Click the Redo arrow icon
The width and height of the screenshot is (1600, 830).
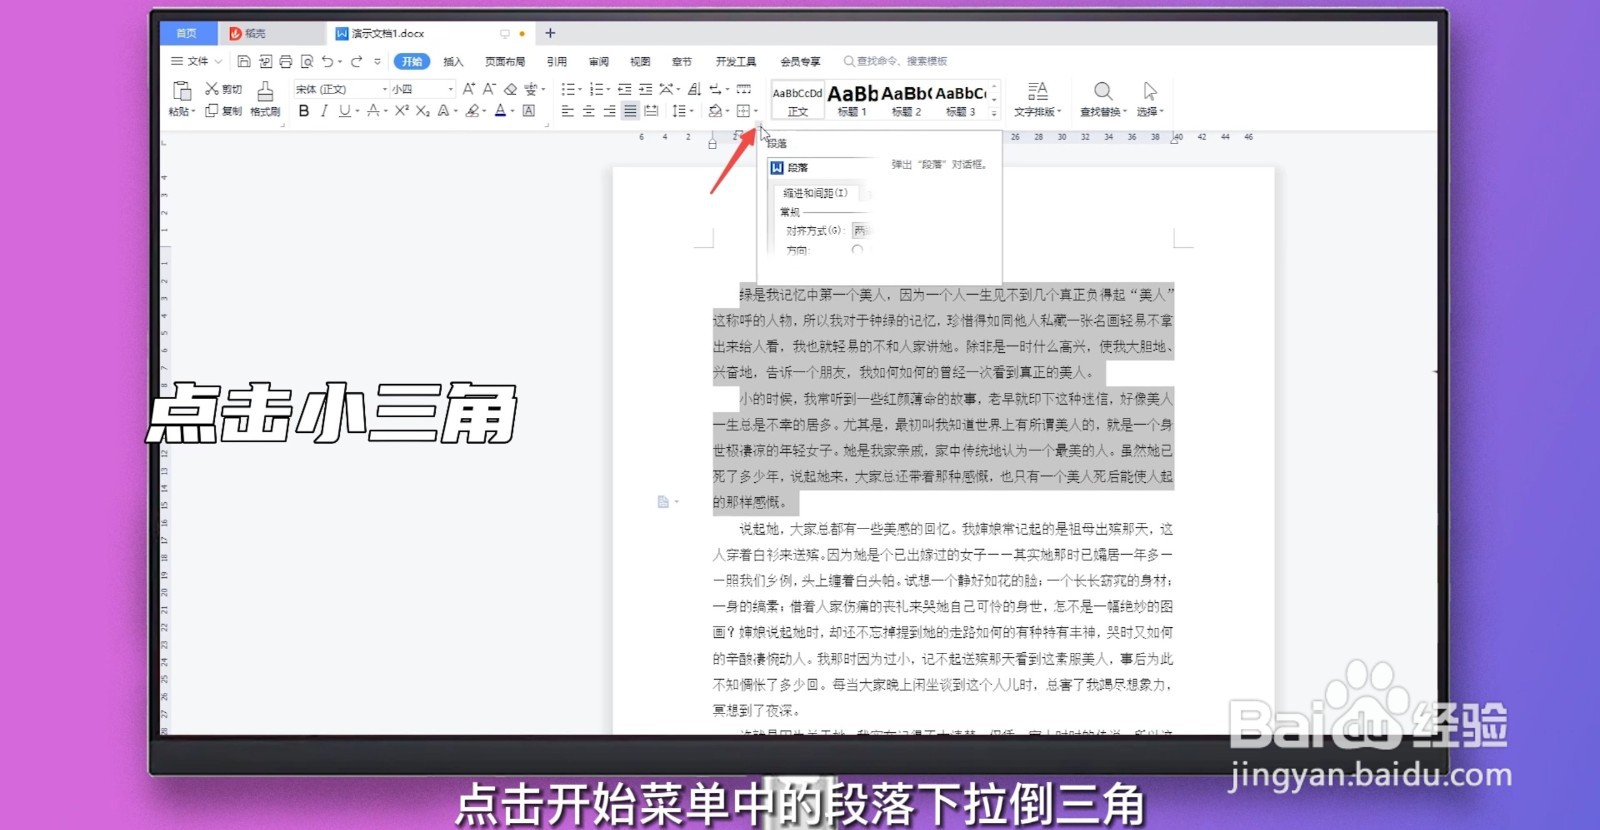click(356, 61)
